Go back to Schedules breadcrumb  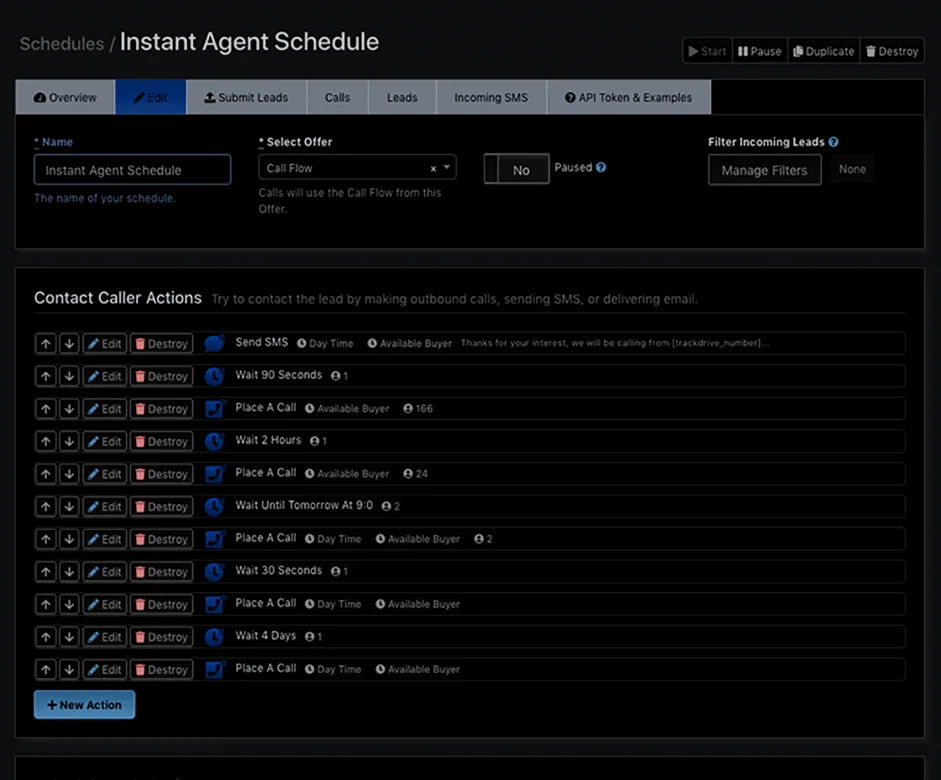coord(62,44)
